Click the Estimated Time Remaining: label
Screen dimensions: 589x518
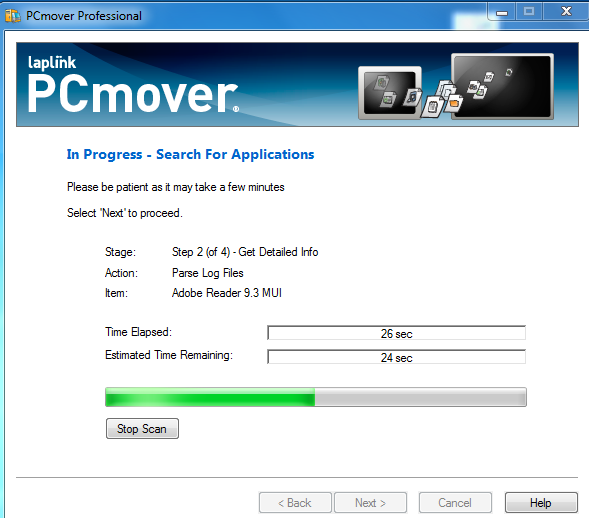(x=169, y=355)
